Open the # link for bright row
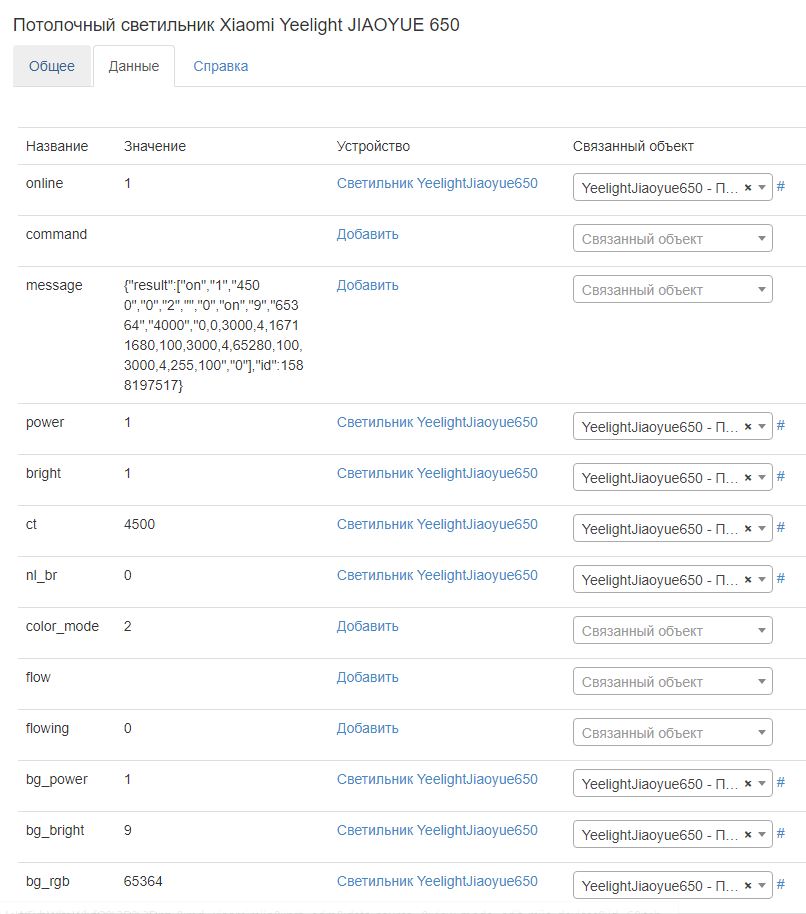Viewport: 806px width, 914px height. point(781,476)
